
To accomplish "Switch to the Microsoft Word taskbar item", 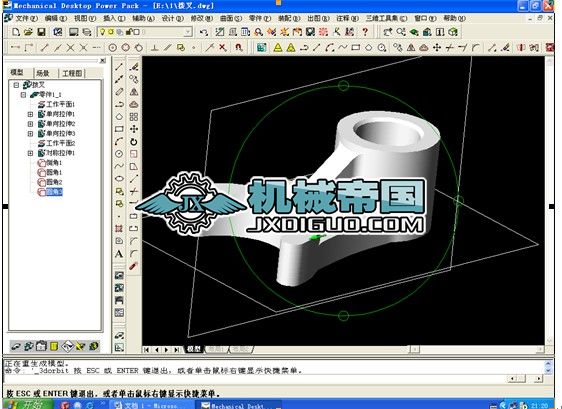I will 151,405.
